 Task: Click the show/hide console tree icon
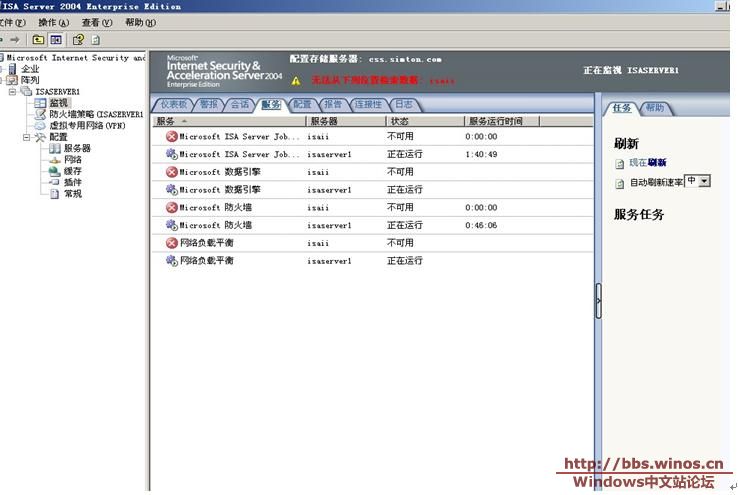(x=56, y=40)
